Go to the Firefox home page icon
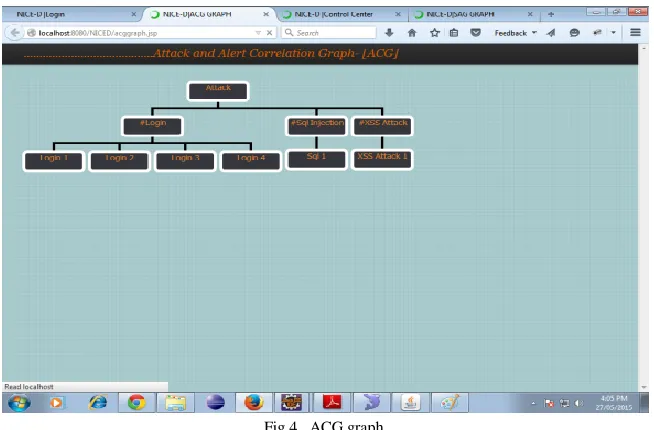Screen dimensions: 654x430 click(x=412, y=33)
